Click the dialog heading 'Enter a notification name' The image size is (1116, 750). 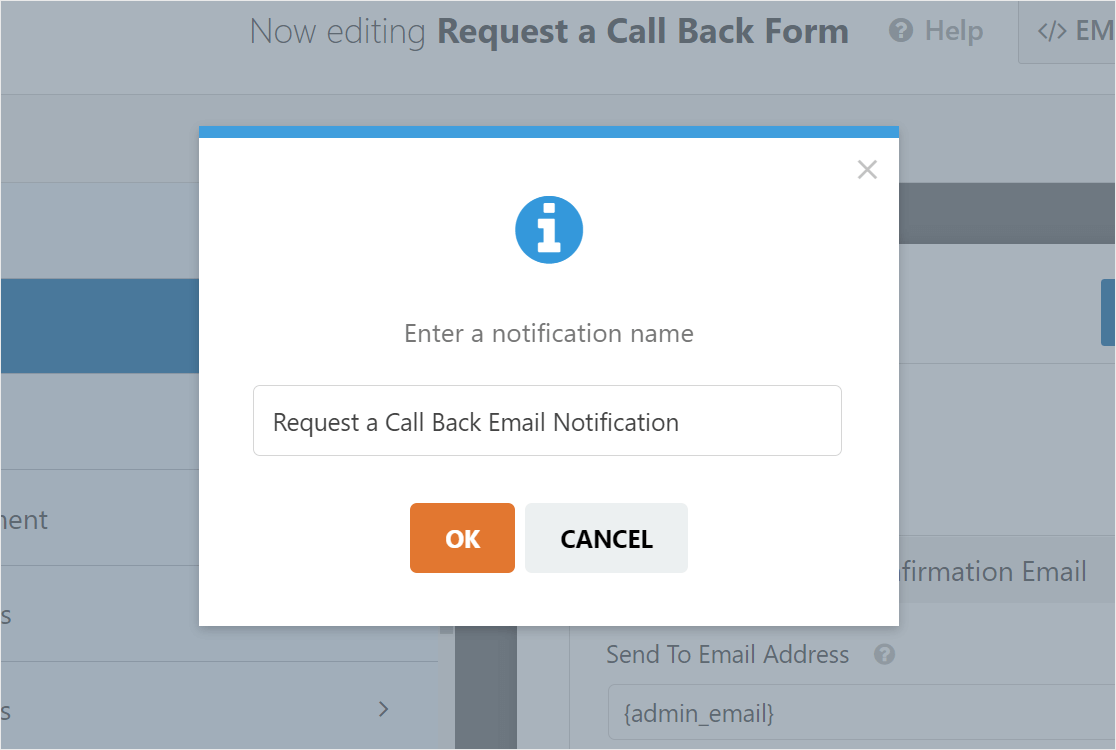tap(548, 333)
